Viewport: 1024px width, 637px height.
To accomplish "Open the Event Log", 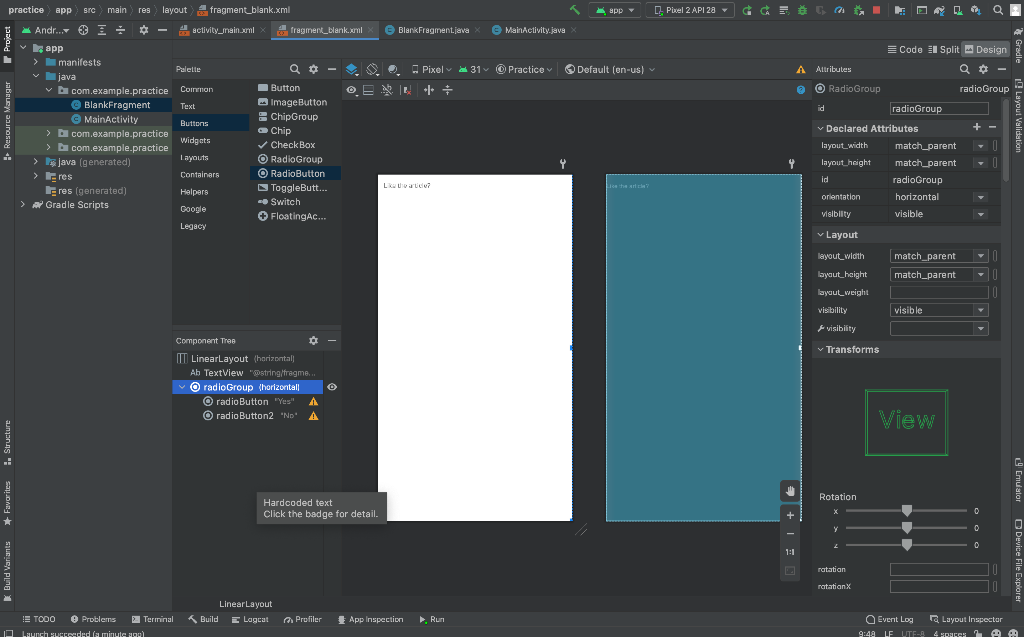I will click(889, 619).
